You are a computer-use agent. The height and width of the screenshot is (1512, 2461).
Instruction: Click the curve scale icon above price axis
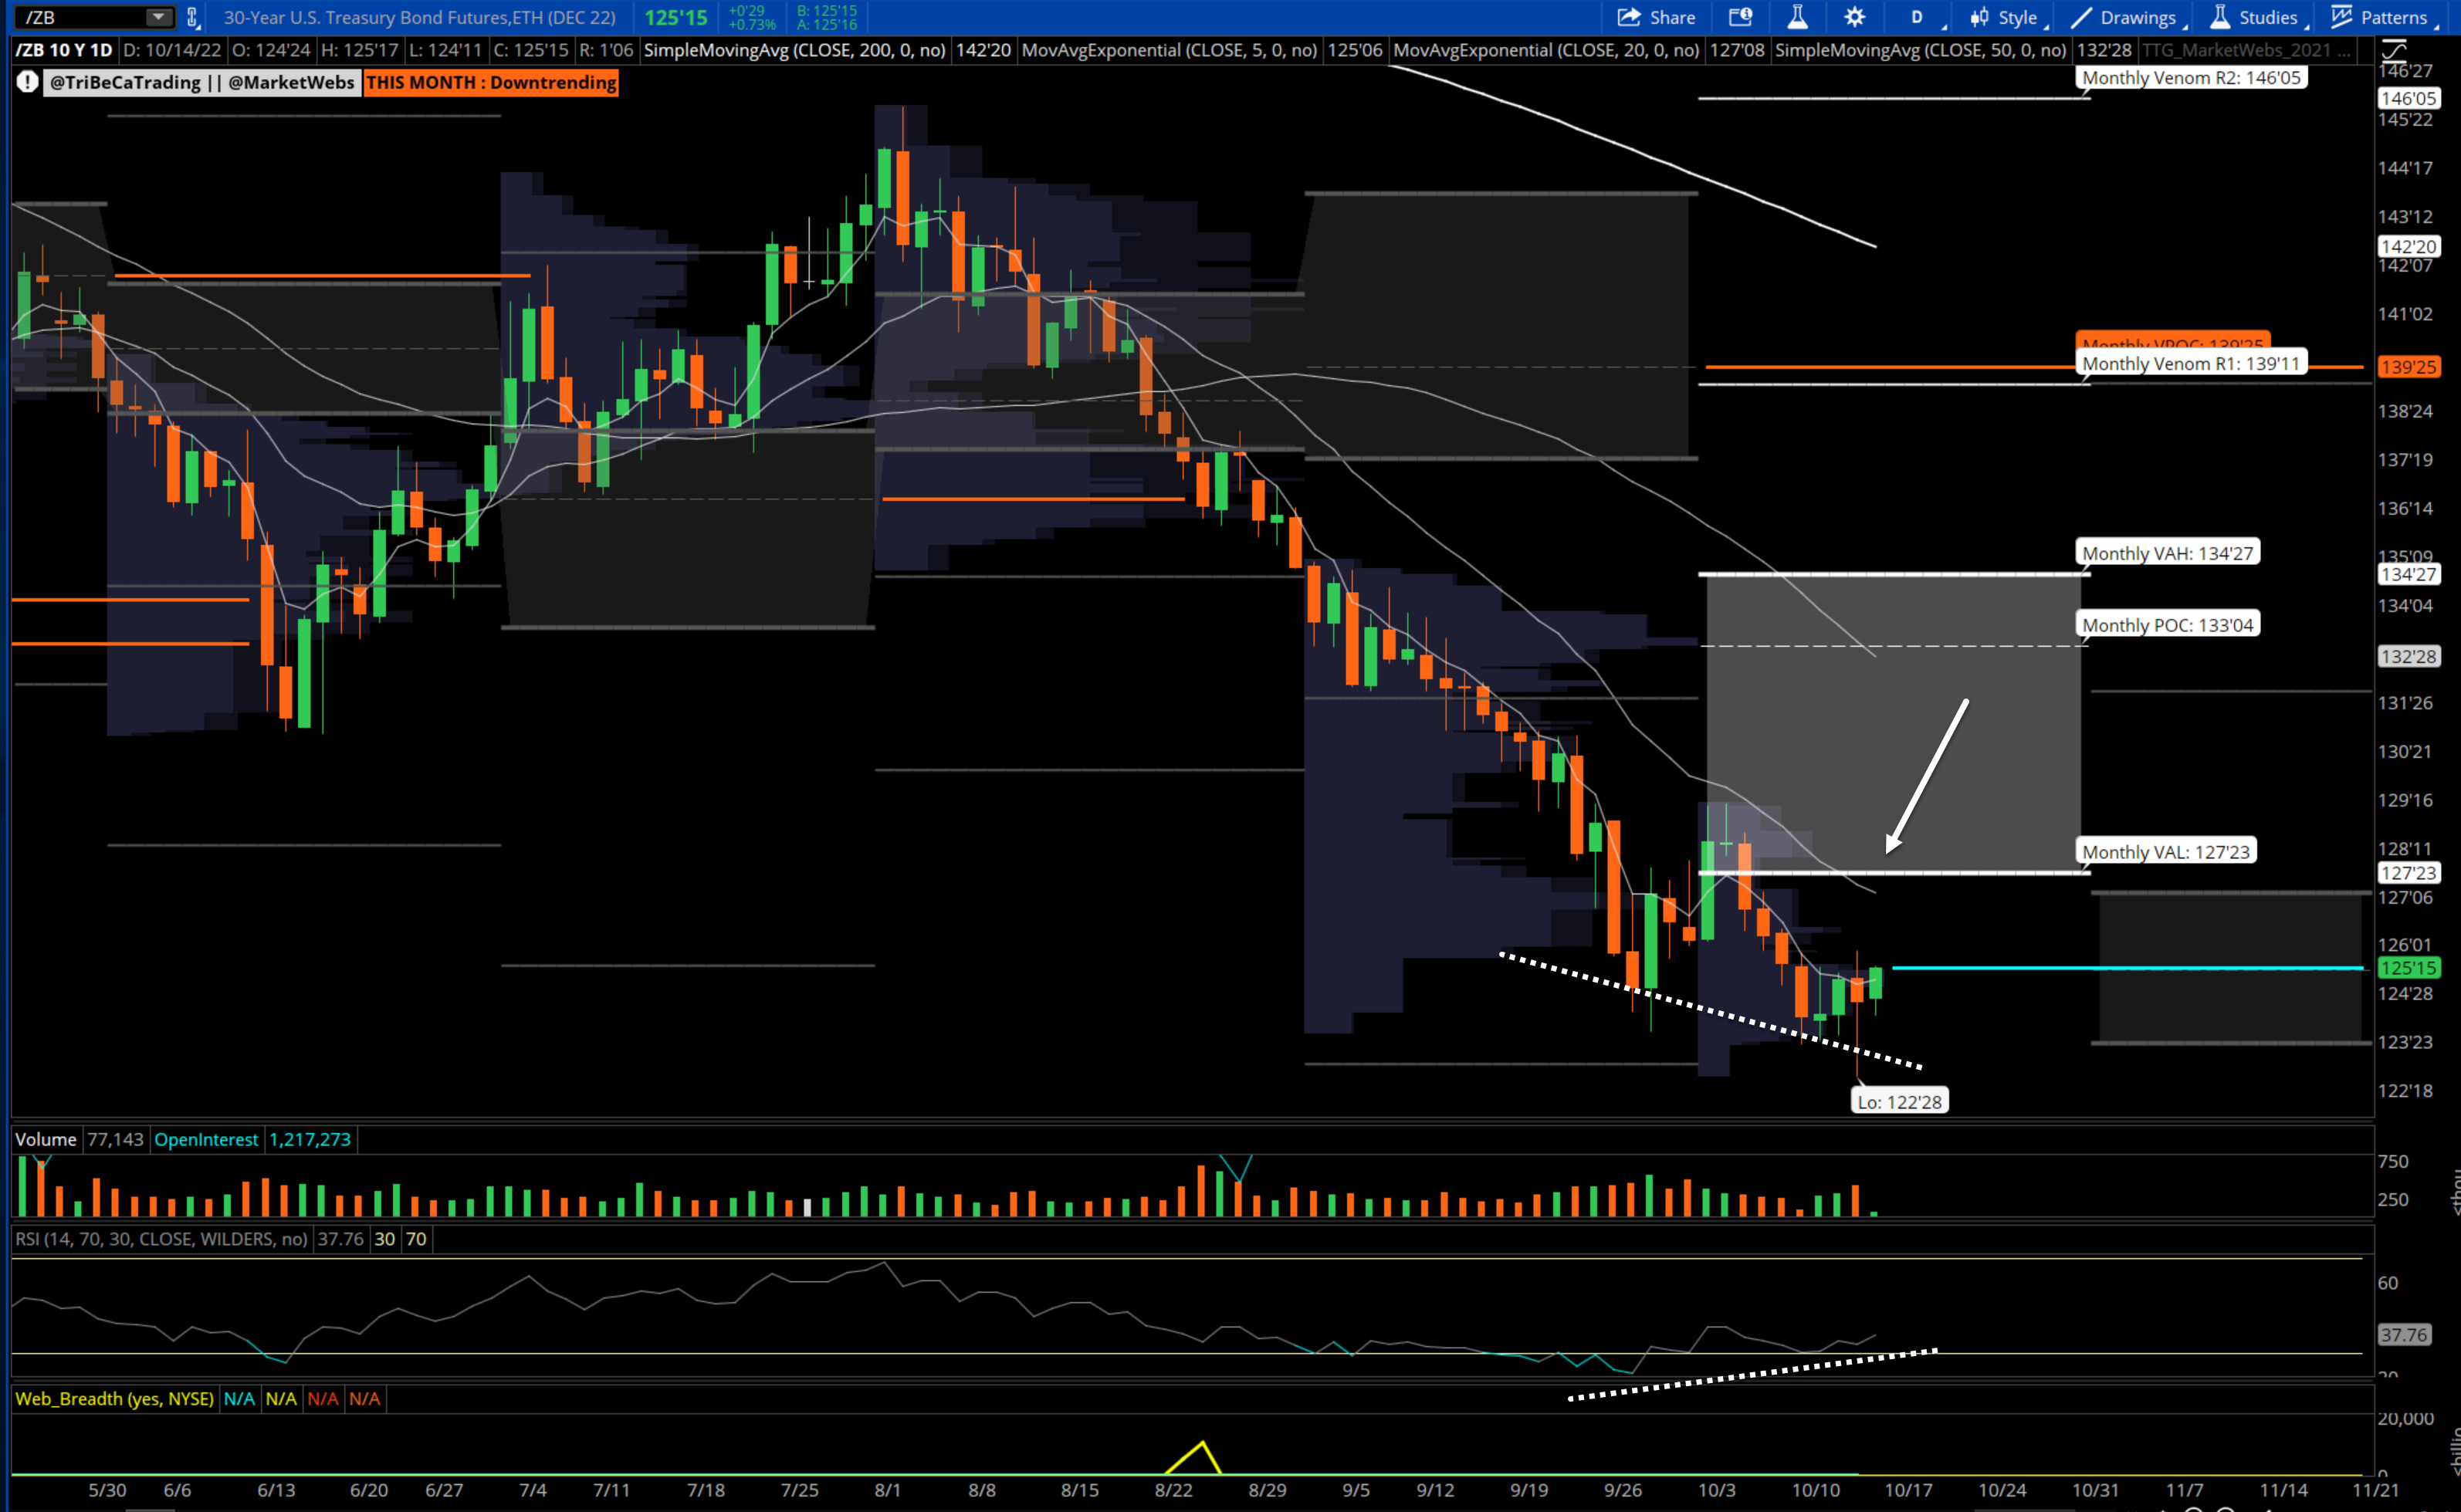(x=2394, y=50)
